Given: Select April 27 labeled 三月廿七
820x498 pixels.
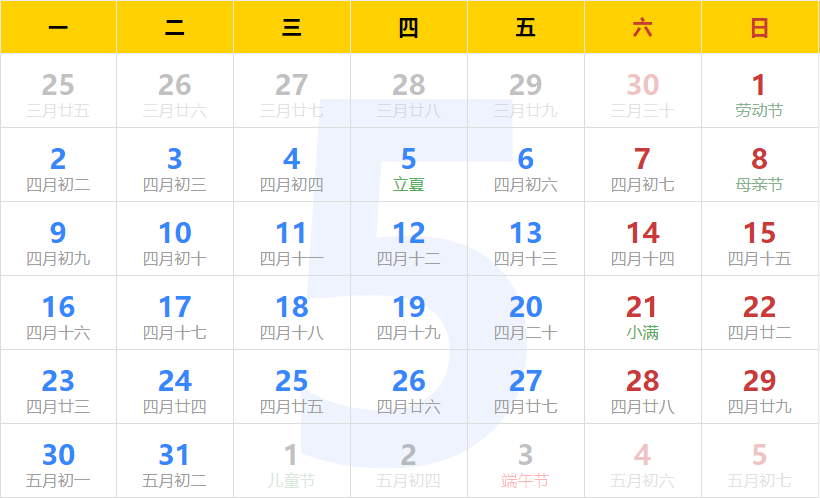Looking at the screenshot, I should click(292, 90).
